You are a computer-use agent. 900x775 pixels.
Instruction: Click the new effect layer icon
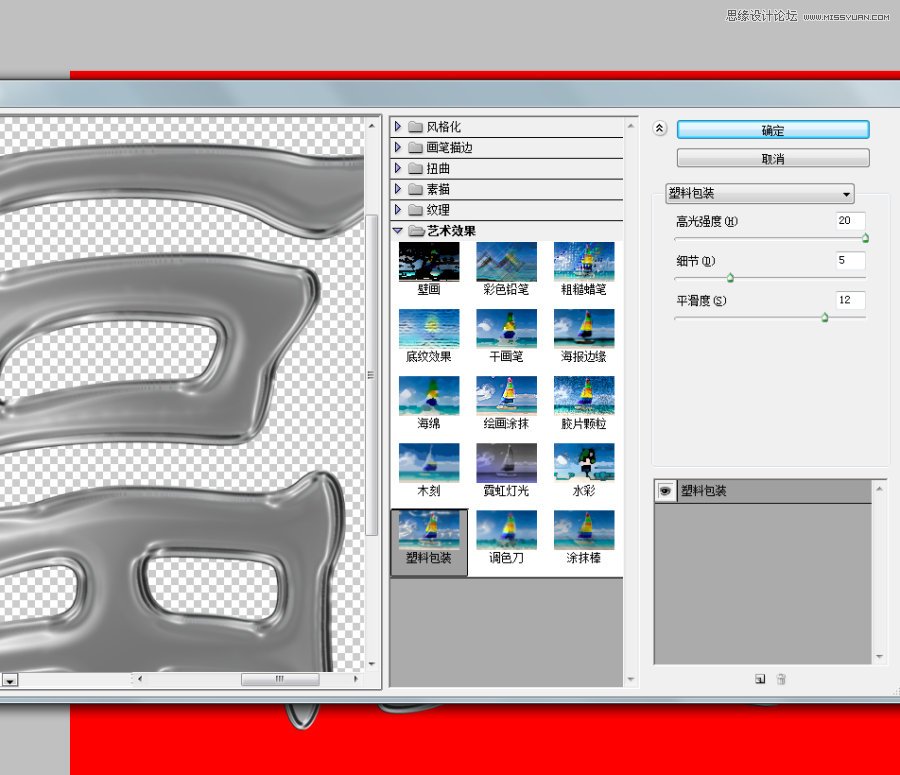[x=761, y=679]
